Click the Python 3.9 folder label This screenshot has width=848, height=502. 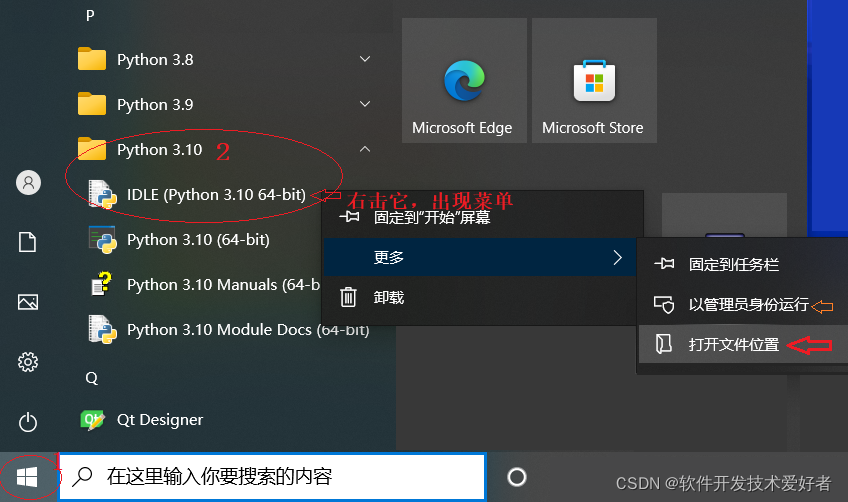155,104
